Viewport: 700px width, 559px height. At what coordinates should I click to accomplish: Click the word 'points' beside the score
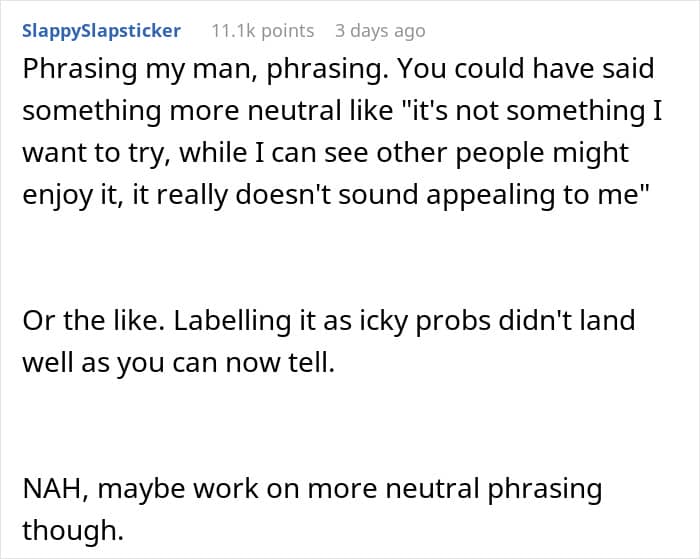pyautogui.click(x=288, y=31)
